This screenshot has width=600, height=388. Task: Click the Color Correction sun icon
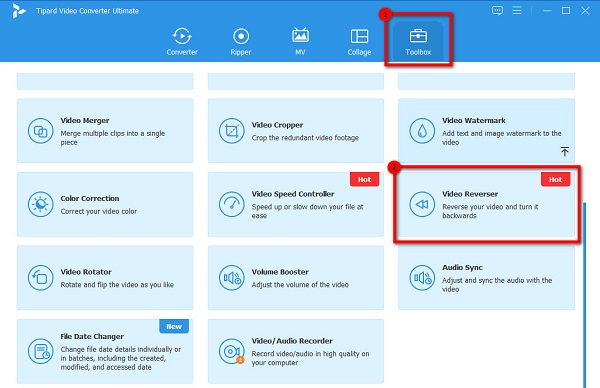click(x=40, y=204)
